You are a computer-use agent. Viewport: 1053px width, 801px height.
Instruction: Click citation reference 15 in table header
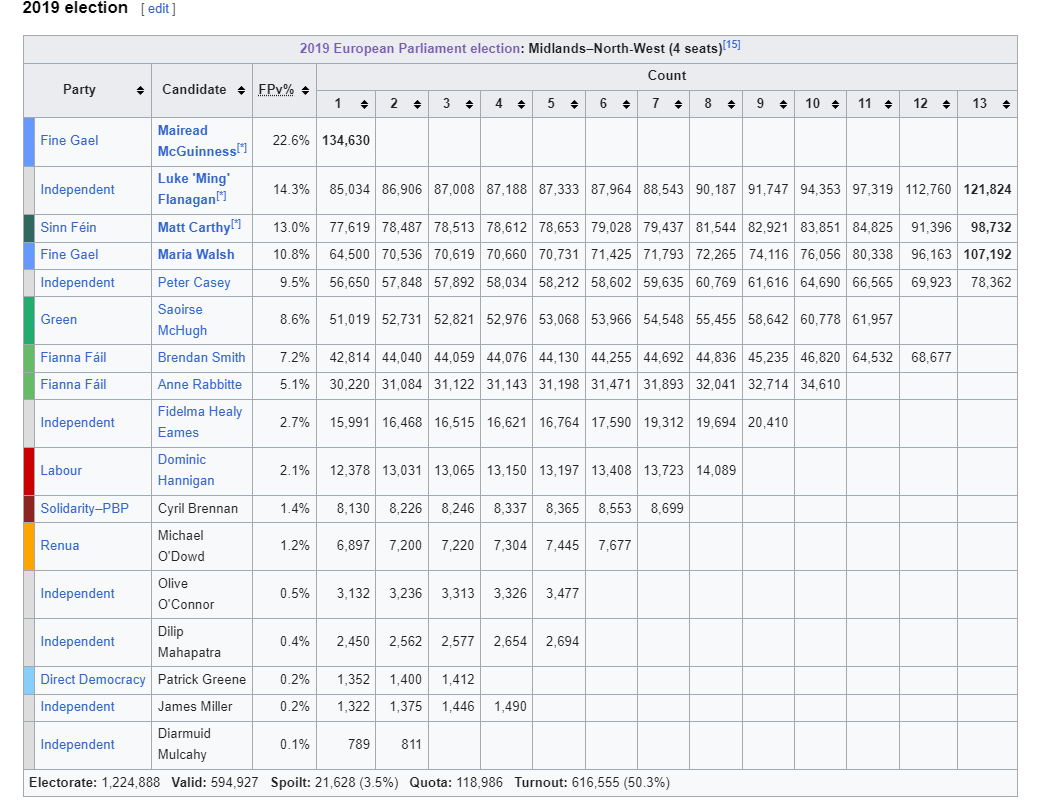(x=731, y=45)
